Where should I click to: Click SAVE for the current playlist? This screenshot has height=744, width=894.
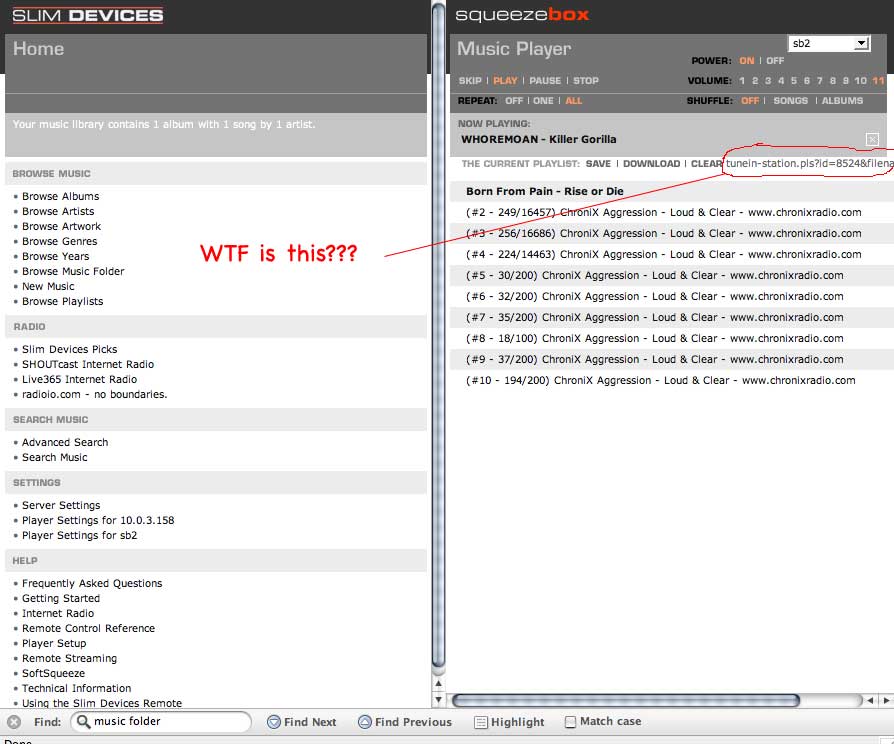(x=598, y=164)
